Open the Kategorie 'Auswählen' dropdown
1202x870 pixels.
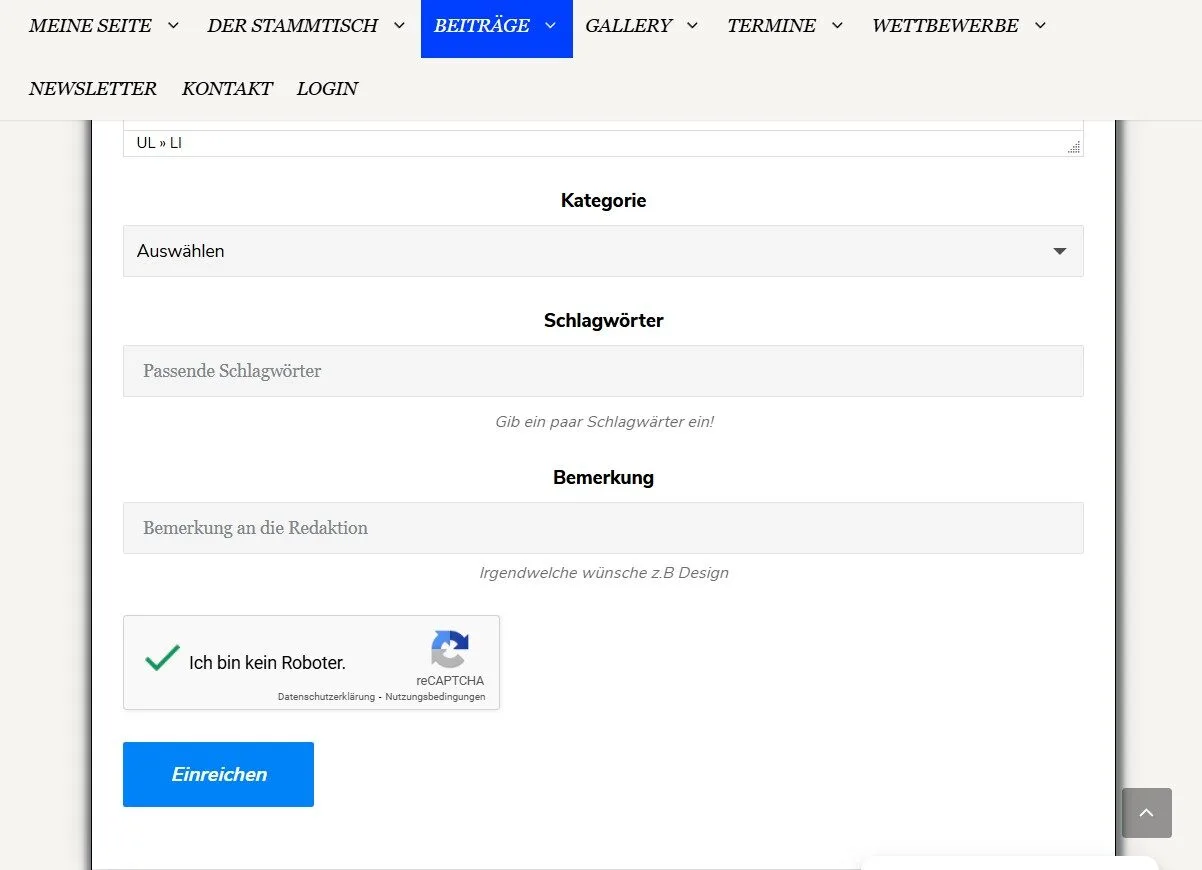[x=603, y=251]
